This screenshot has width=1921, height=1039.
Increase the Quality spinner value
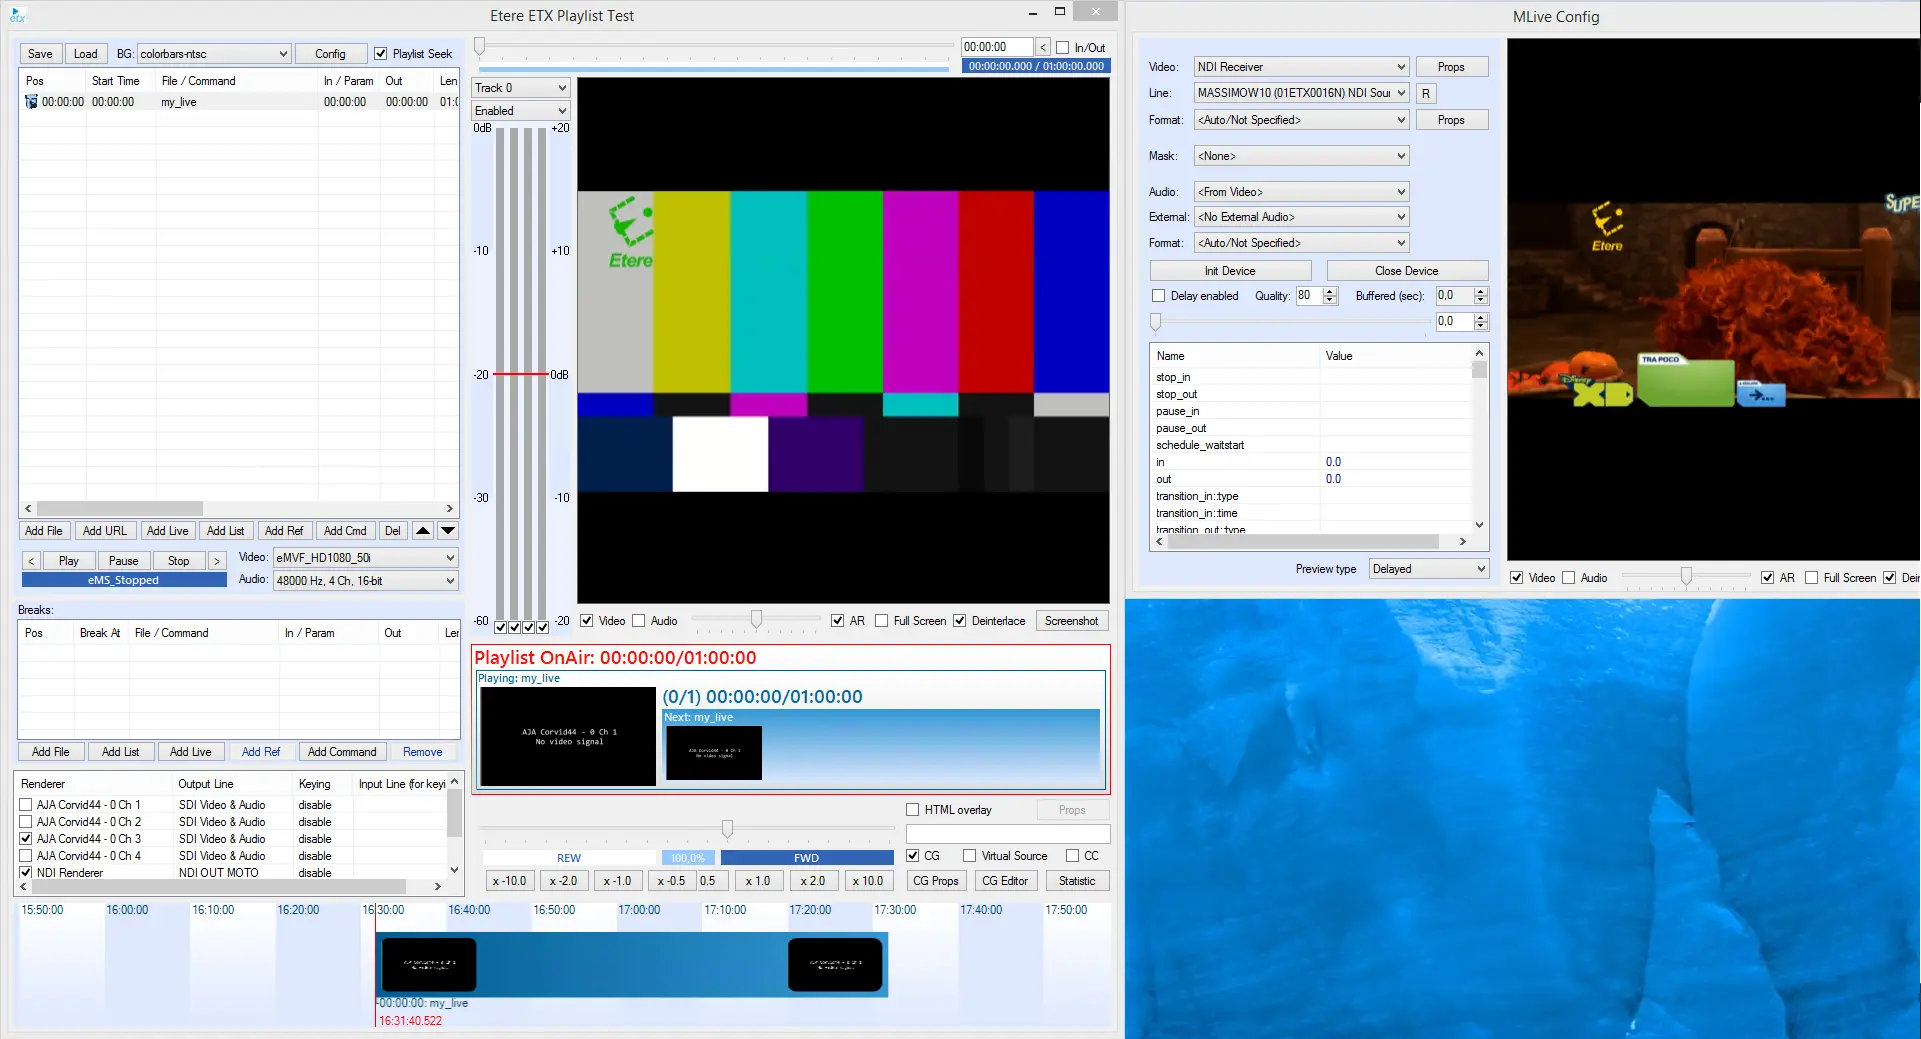1329,291
